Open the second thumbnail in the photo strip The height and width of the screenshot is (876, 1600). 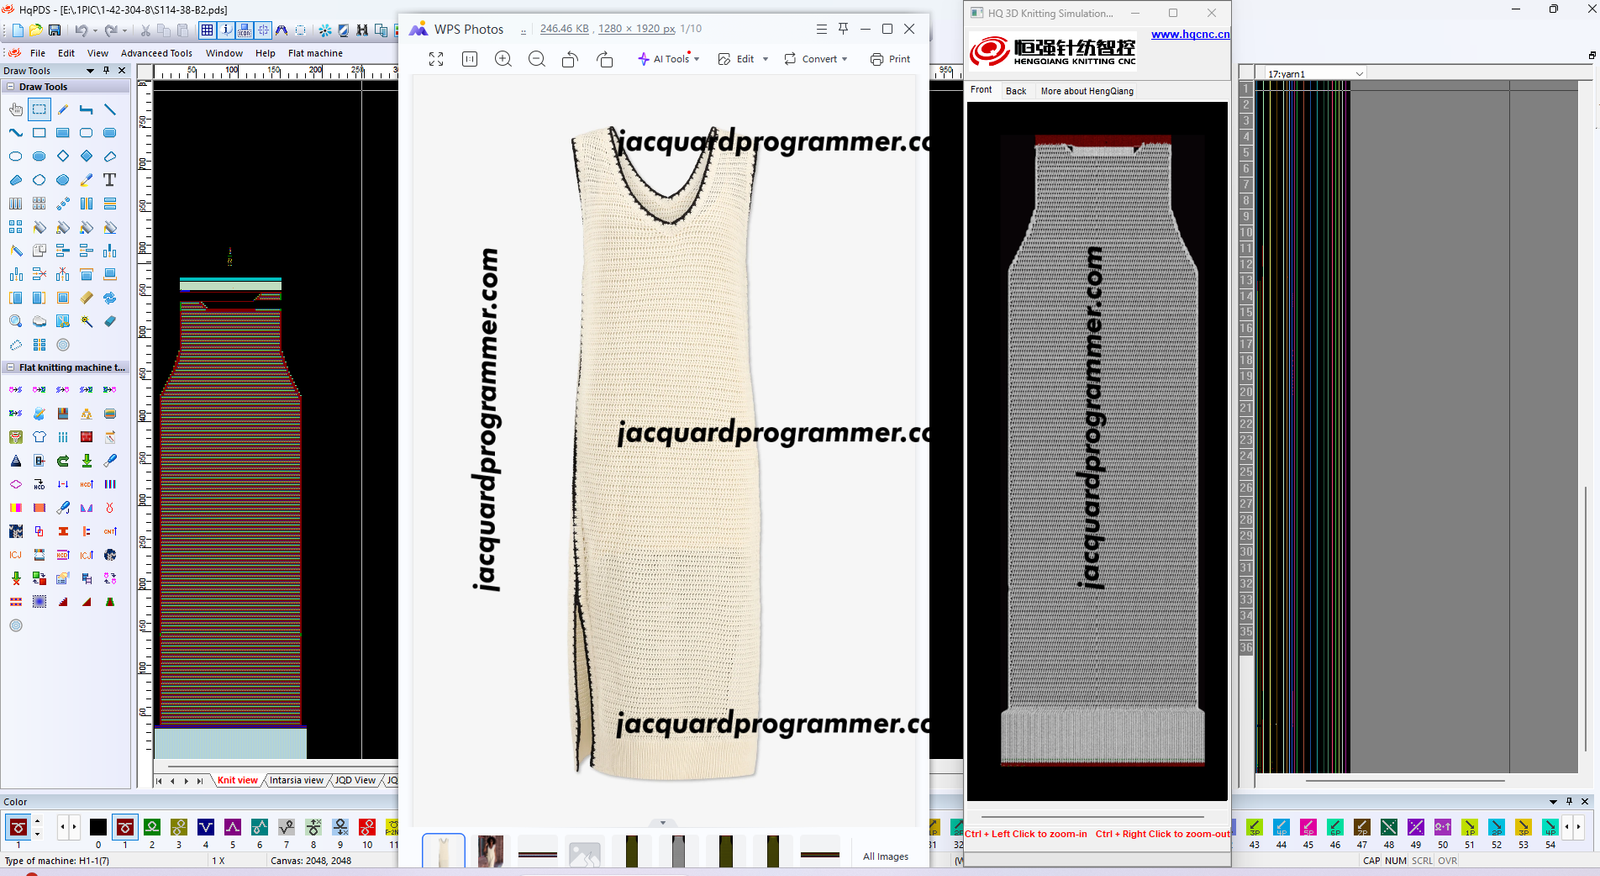(x=490, y=852)
